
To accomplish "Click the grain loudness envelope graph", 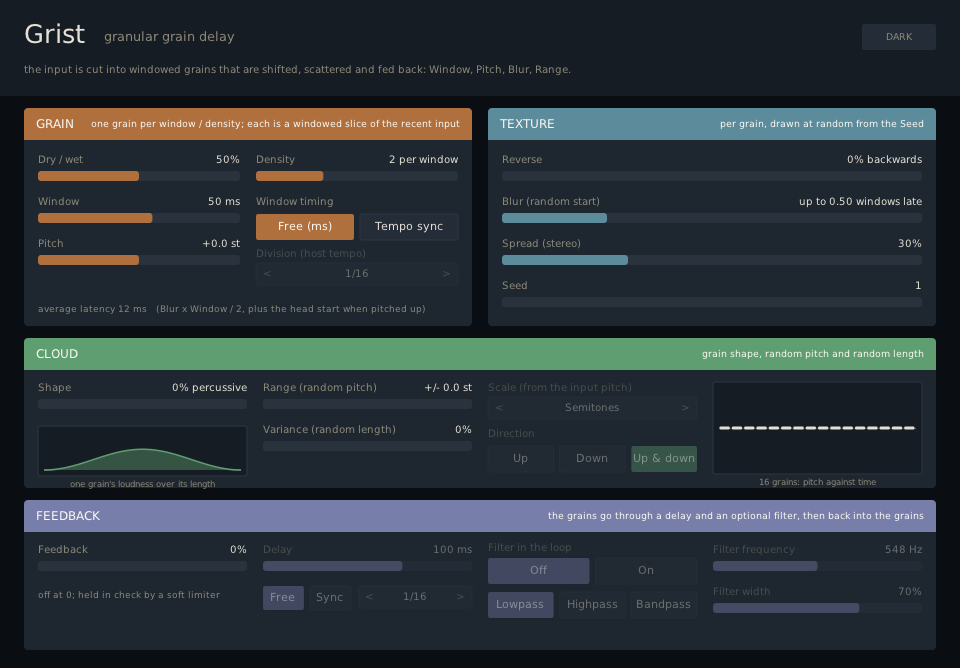I will [x=143, y=451].
